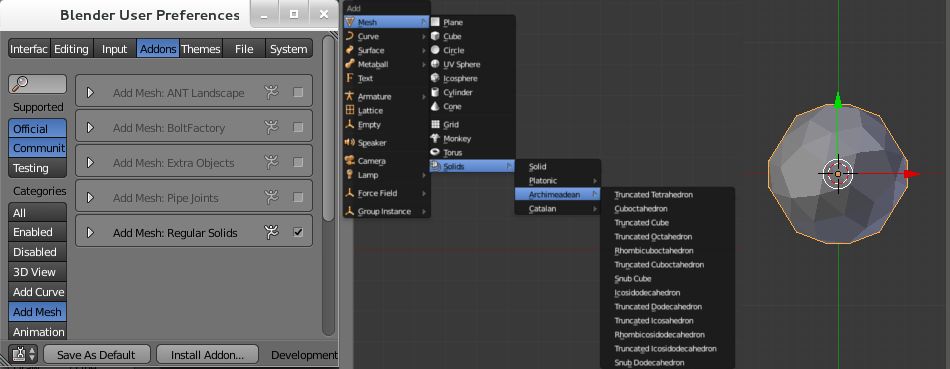Screen dimensions: 950x369
Task: Click the magnifier search icon in Addons
Action: (x=20, y=84)
